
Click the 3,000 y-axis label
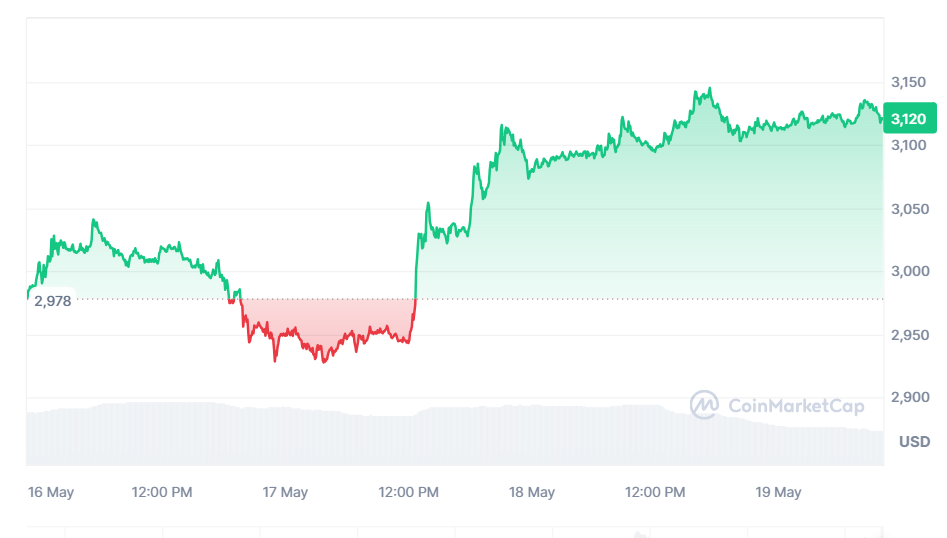910,271
